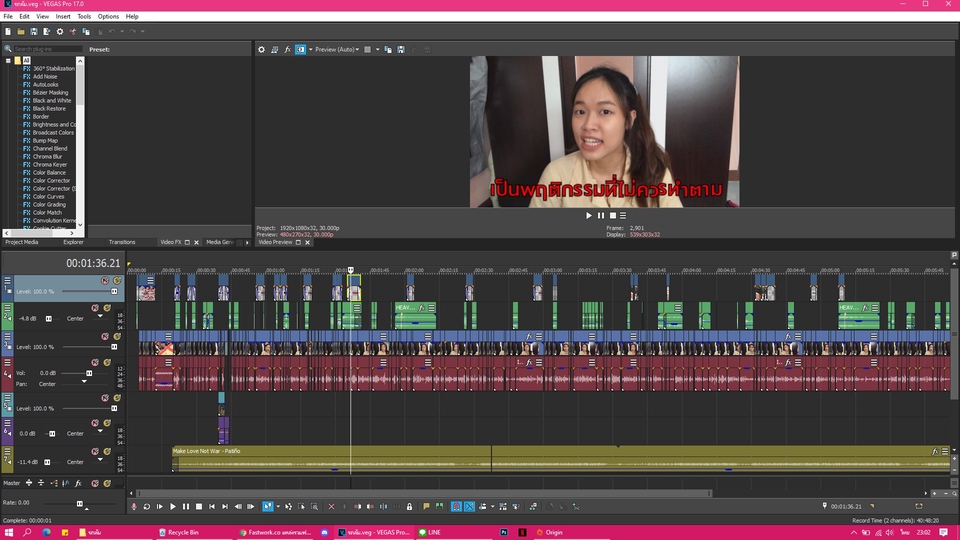The image size is (960, 540).
Task: Go to End in transport bar
Action: pos(225,506)
